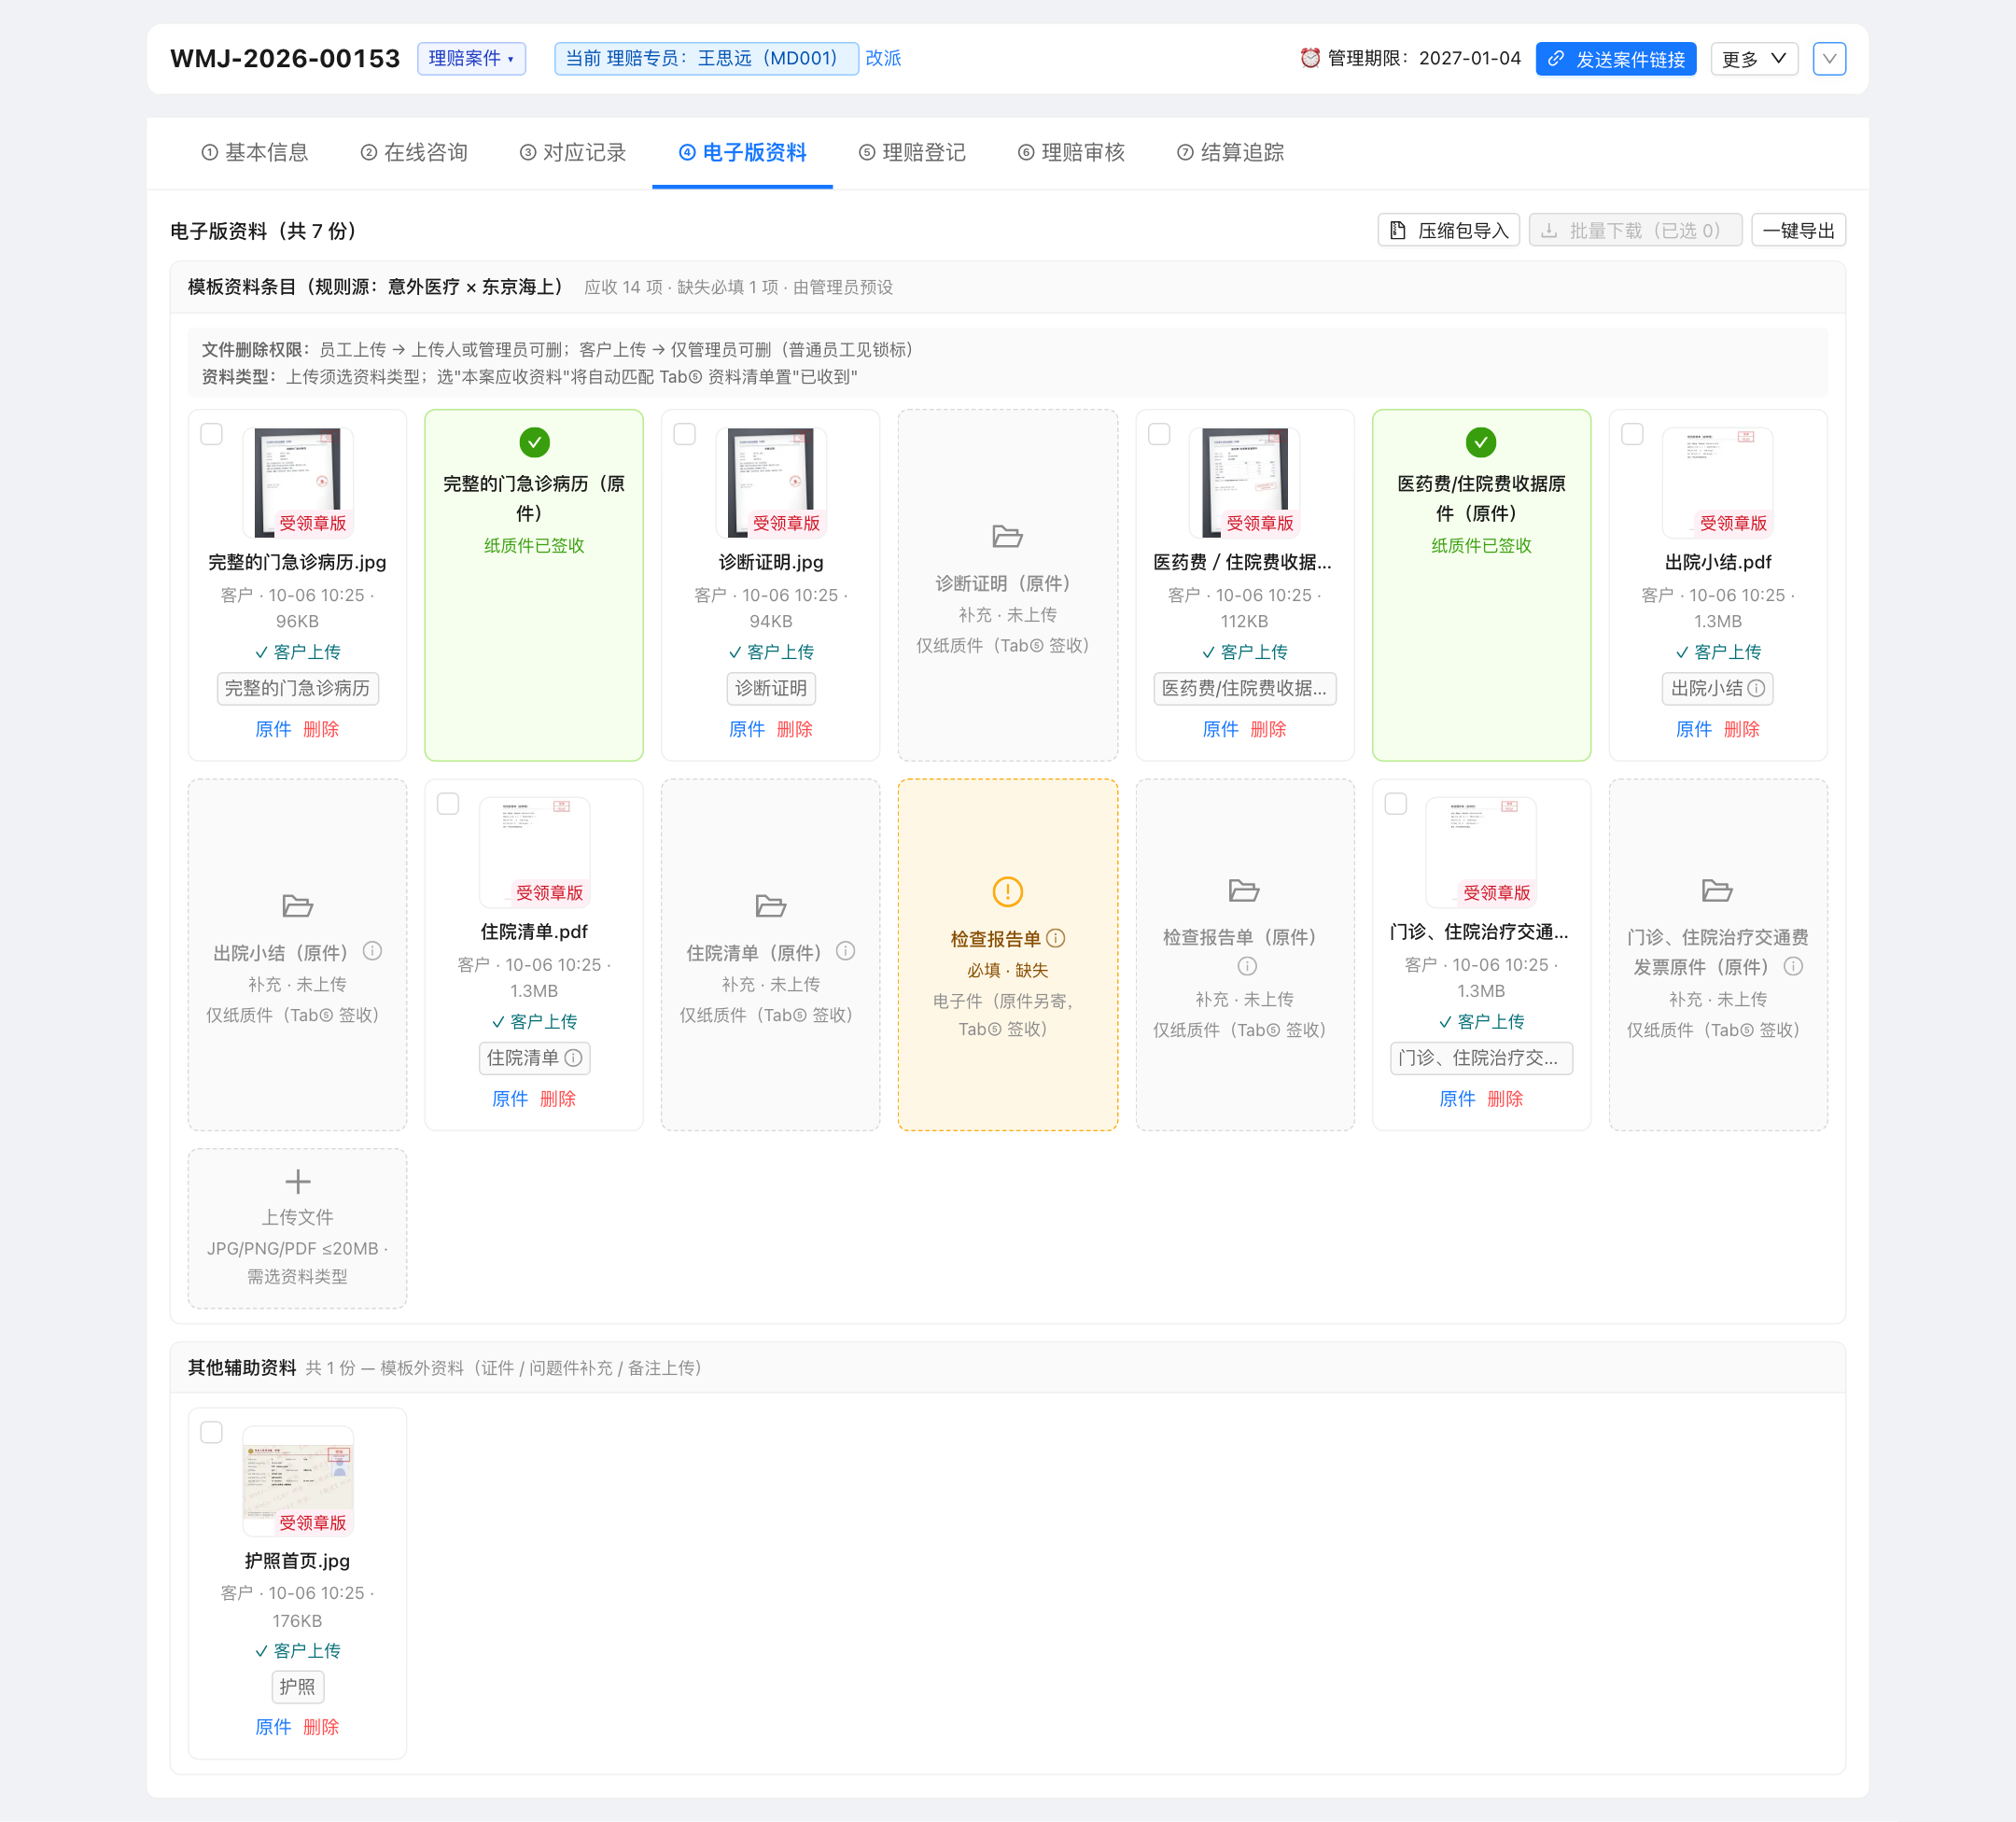Switch to 基本信息 tab
This screenshot has width=2016, height=1822.
click(255, 152)
